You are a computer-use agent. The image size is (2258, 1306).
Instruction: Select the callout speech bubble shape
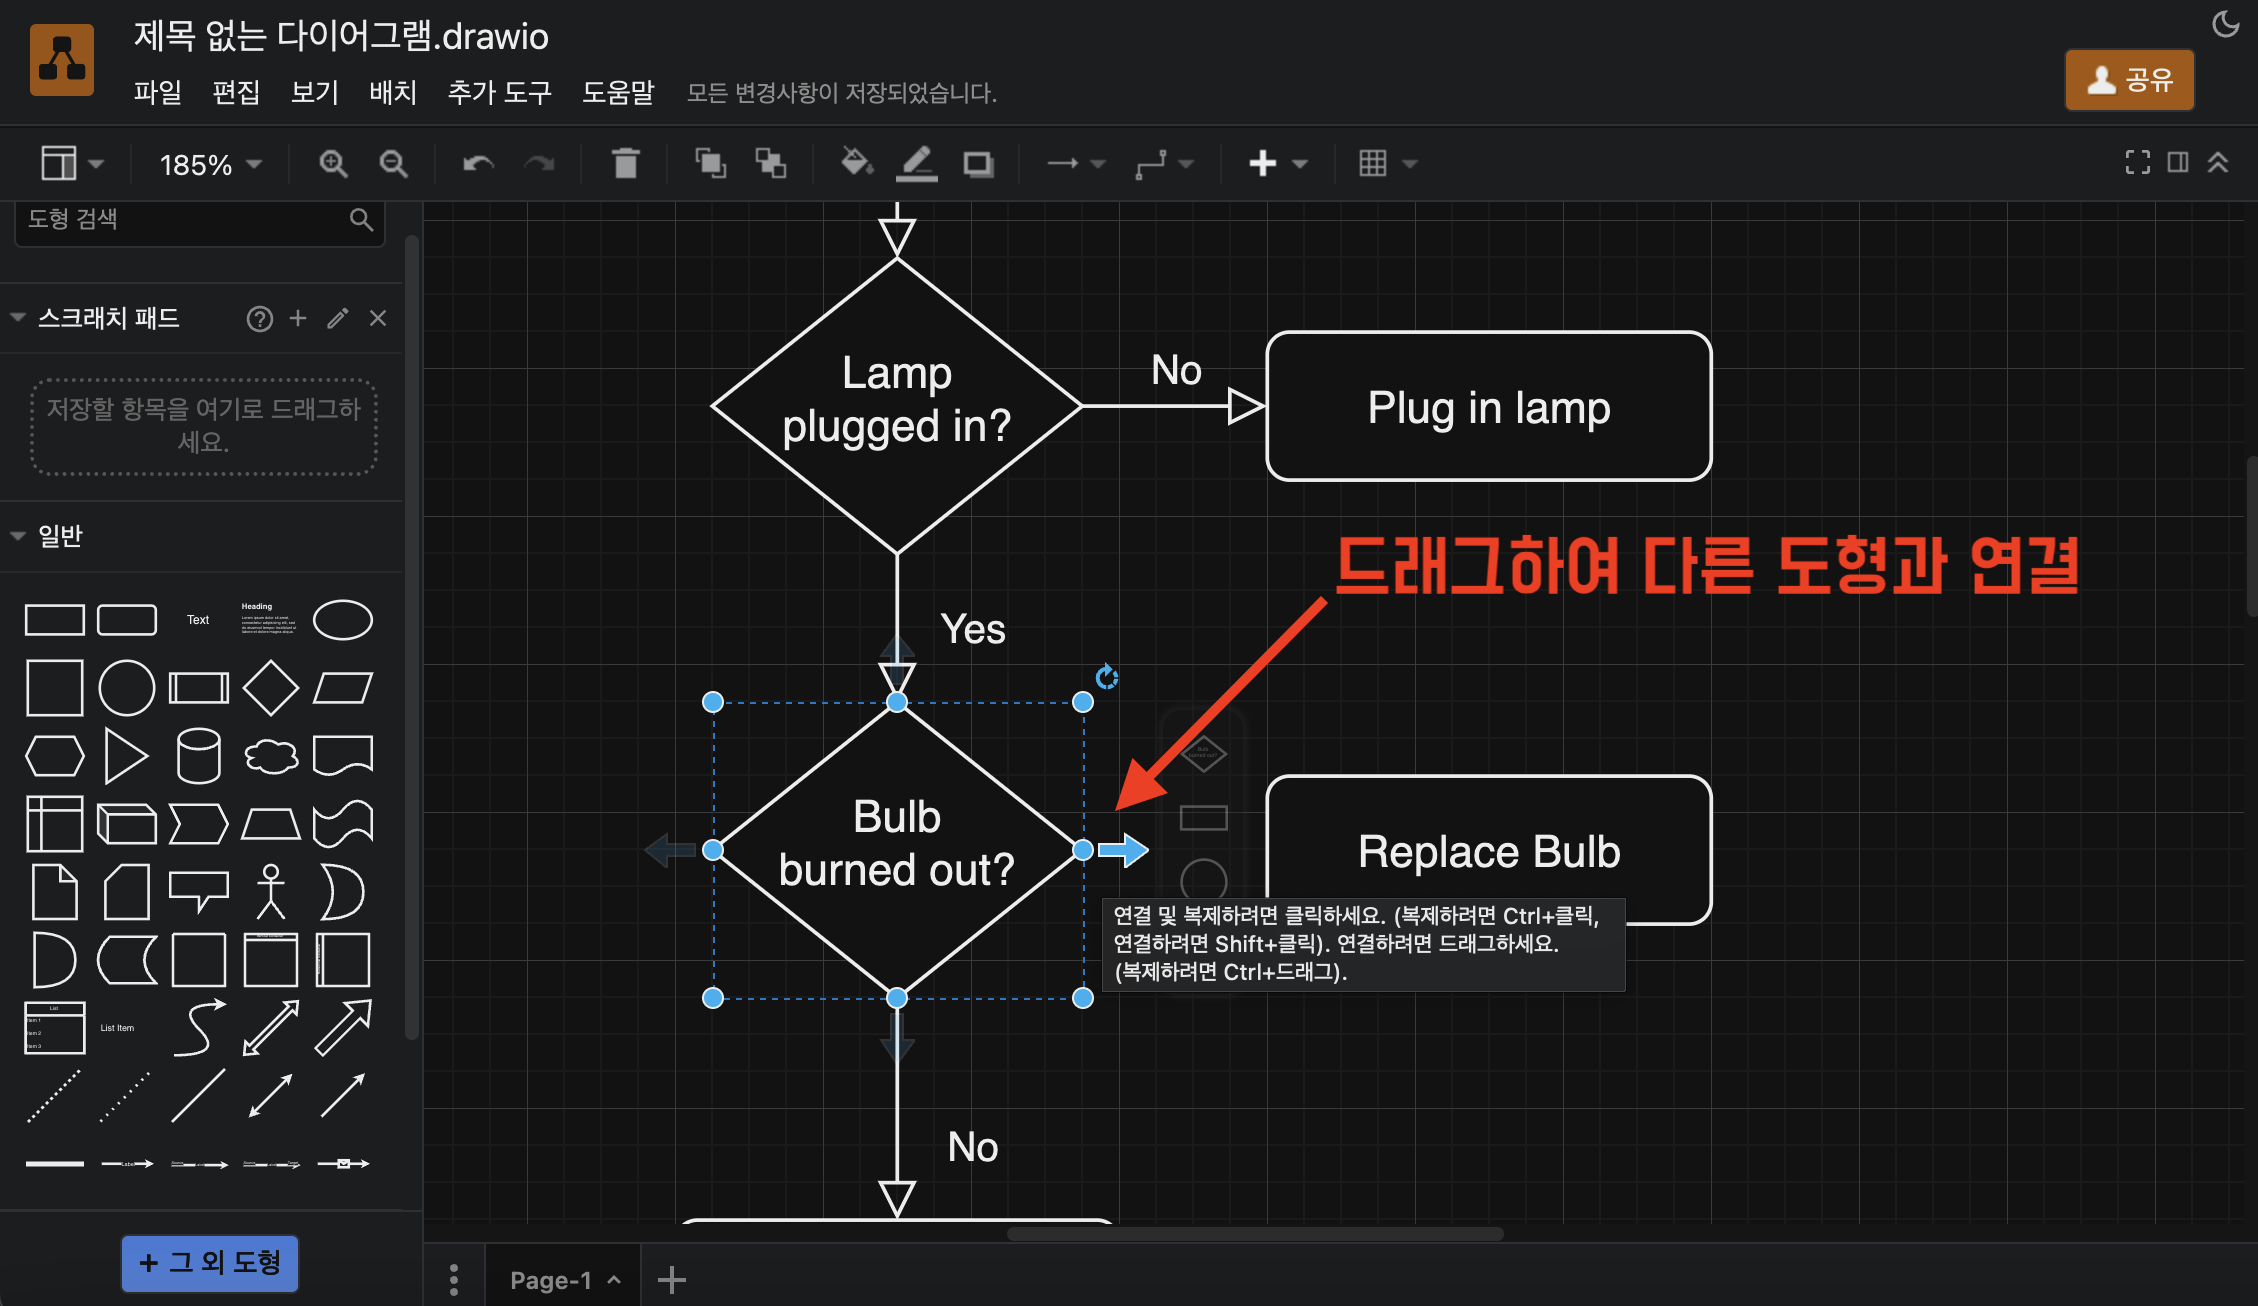click(x=198, y=892)
